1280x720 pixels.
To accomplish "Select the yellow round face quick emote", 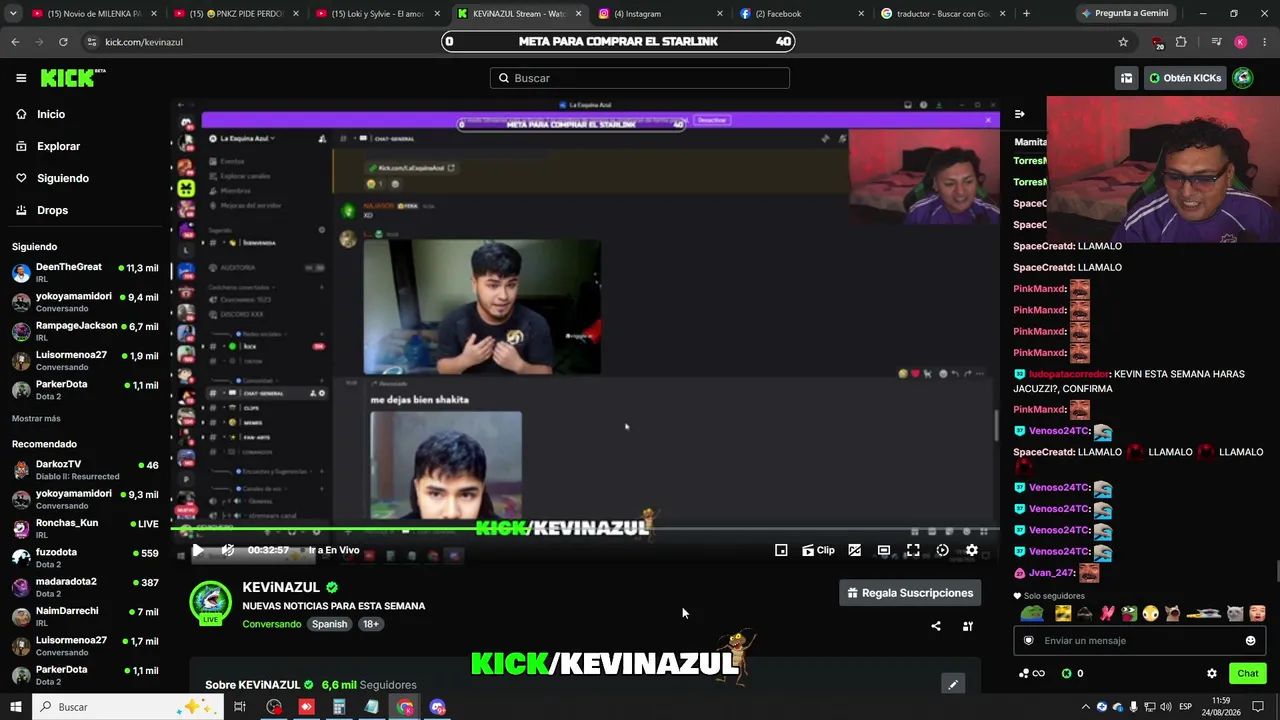I will coord(1150,614).
